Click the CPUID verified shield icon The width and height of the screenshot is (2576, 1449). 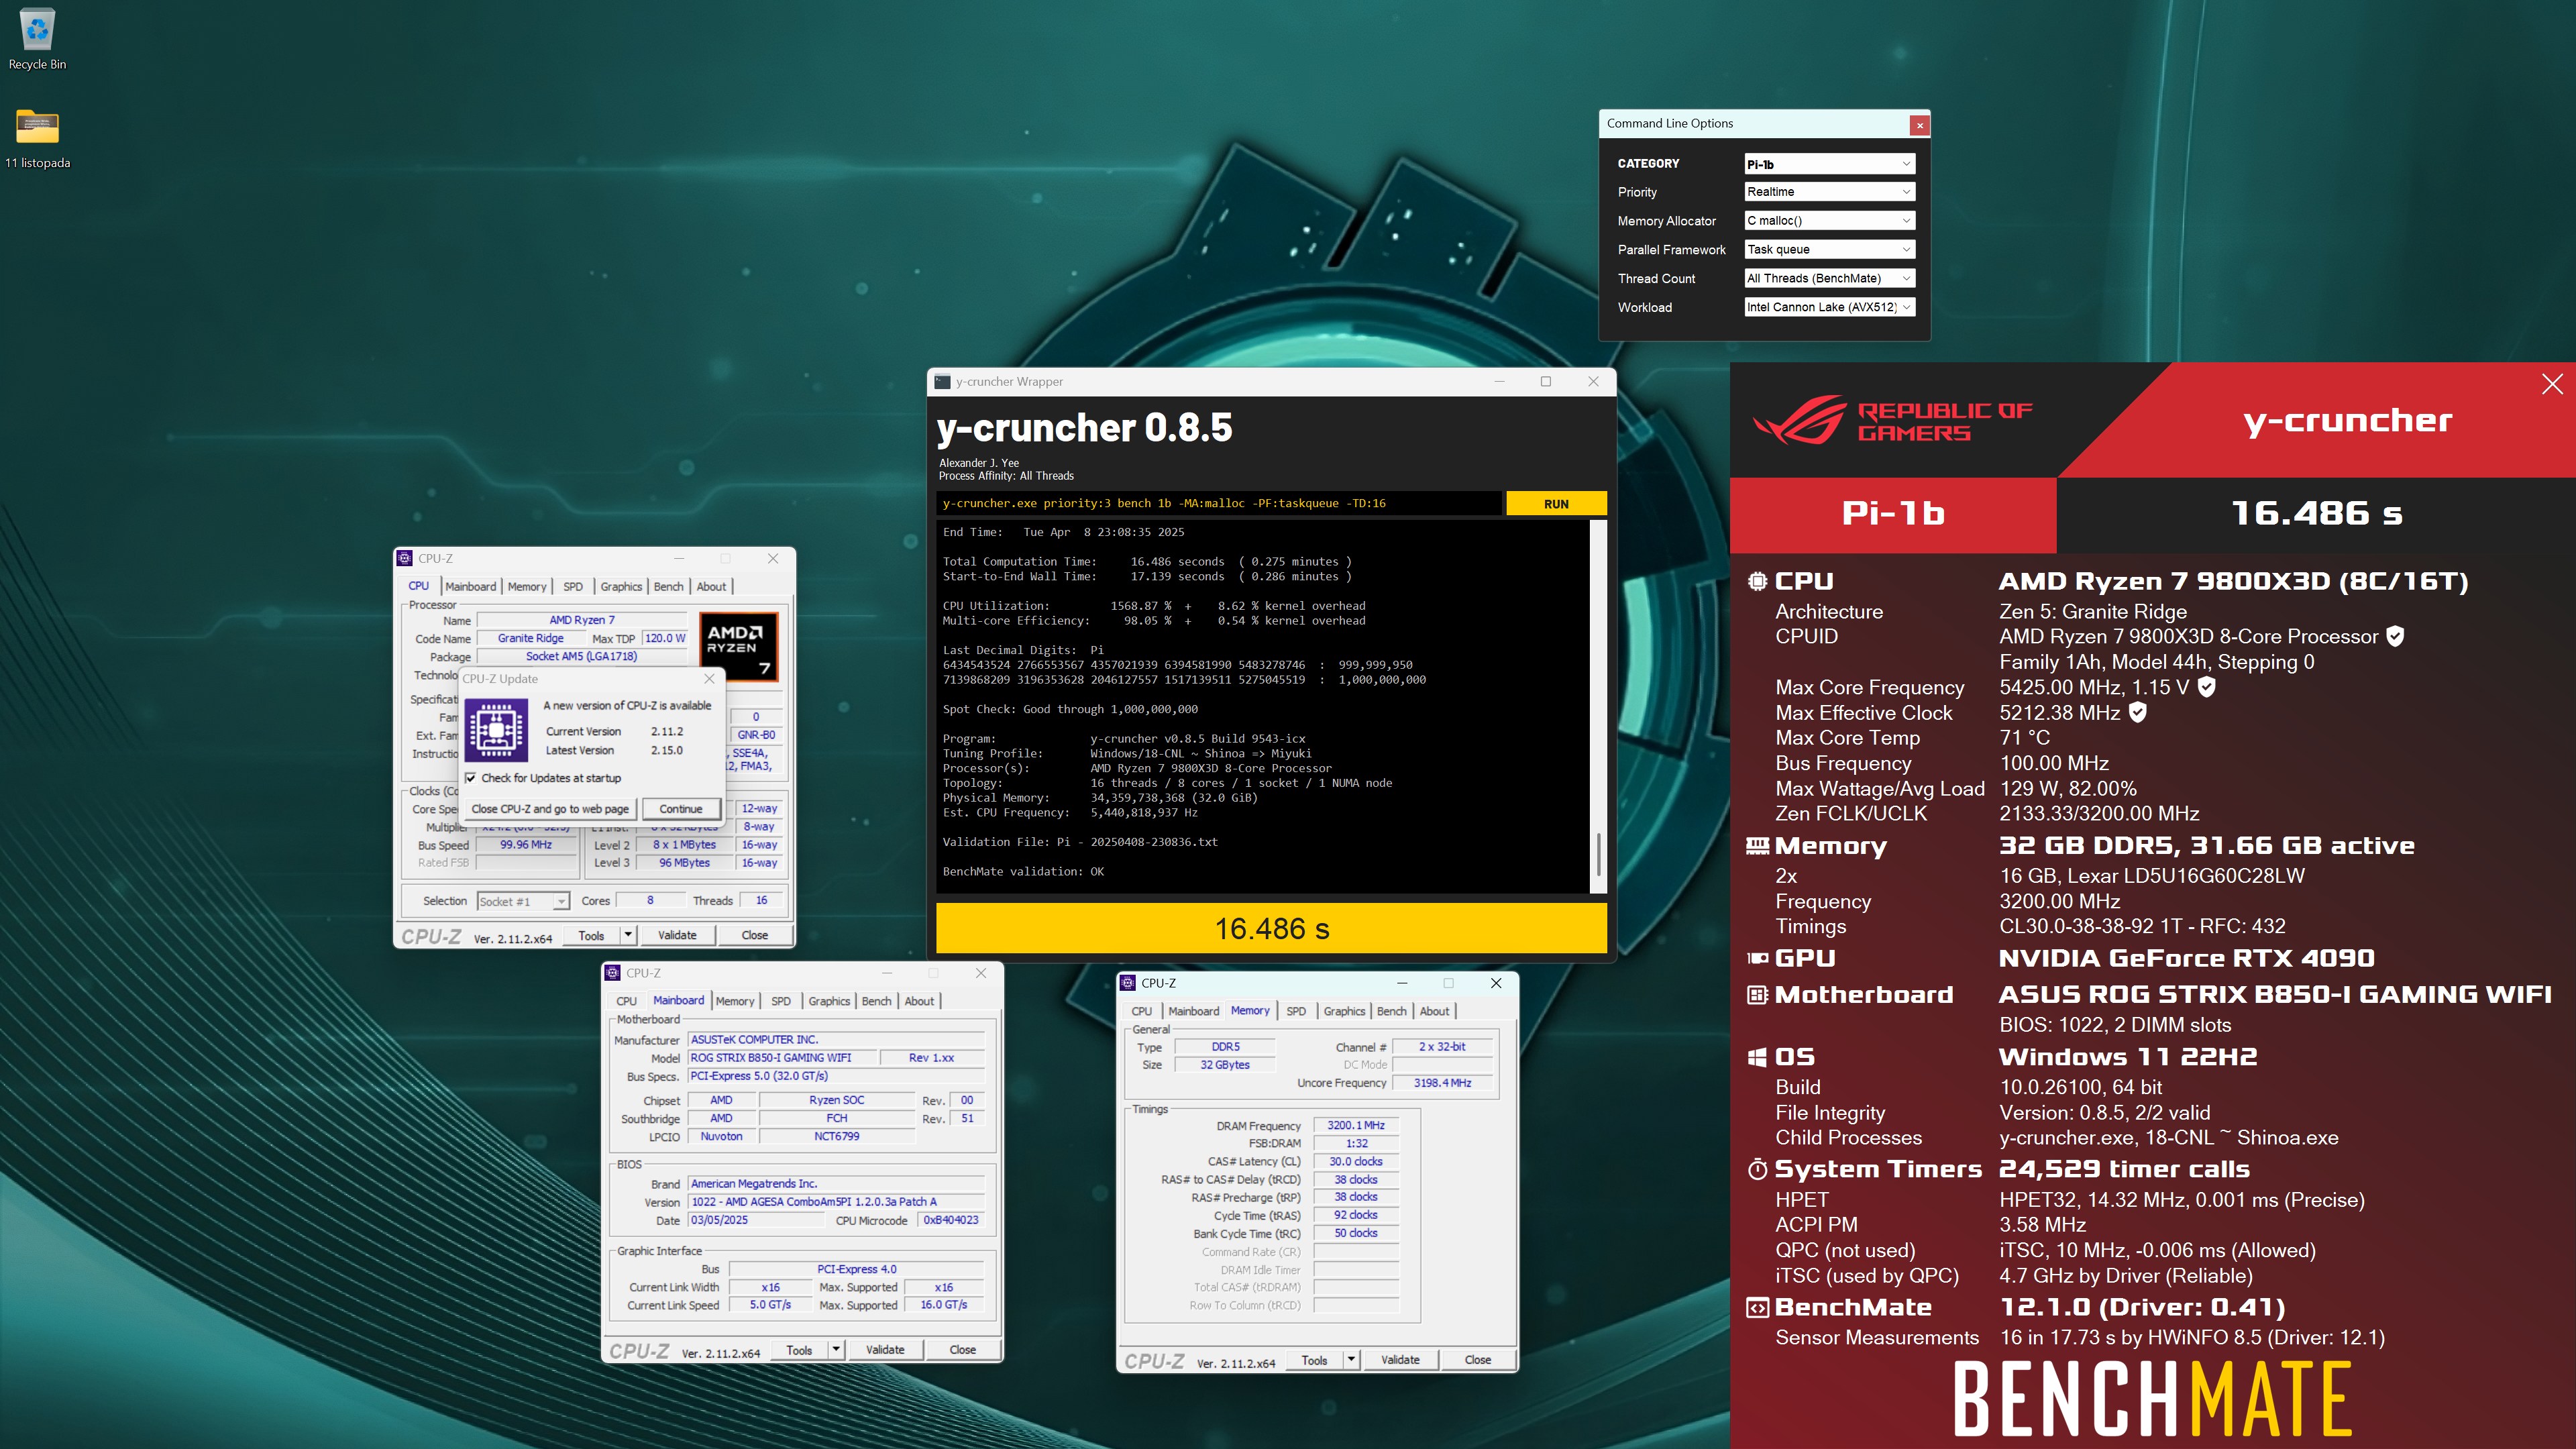(2395, 636)
